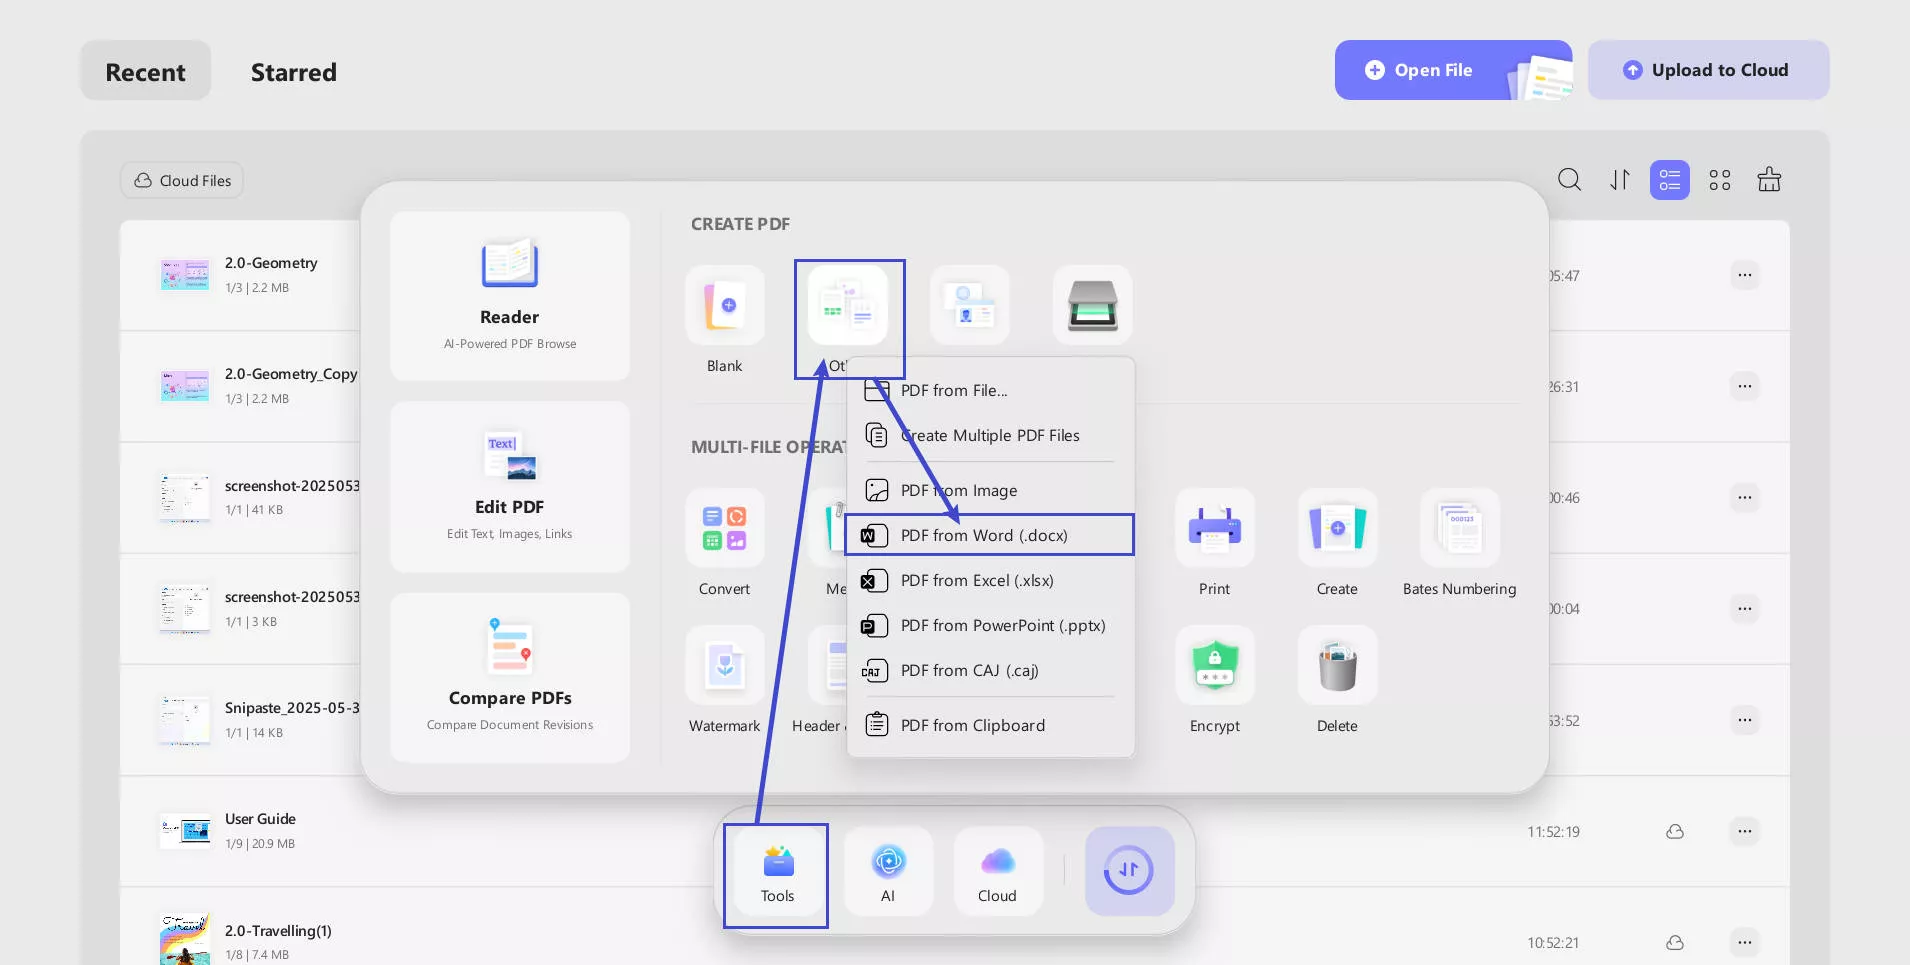Switch to the Starred tab
Screen dimensions: 1910x965
(294, 72)
